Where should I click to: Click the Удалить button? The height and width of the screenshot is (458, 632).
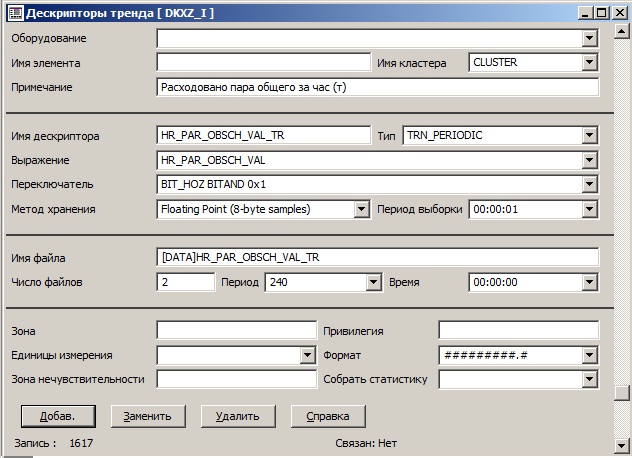[238, 416]
